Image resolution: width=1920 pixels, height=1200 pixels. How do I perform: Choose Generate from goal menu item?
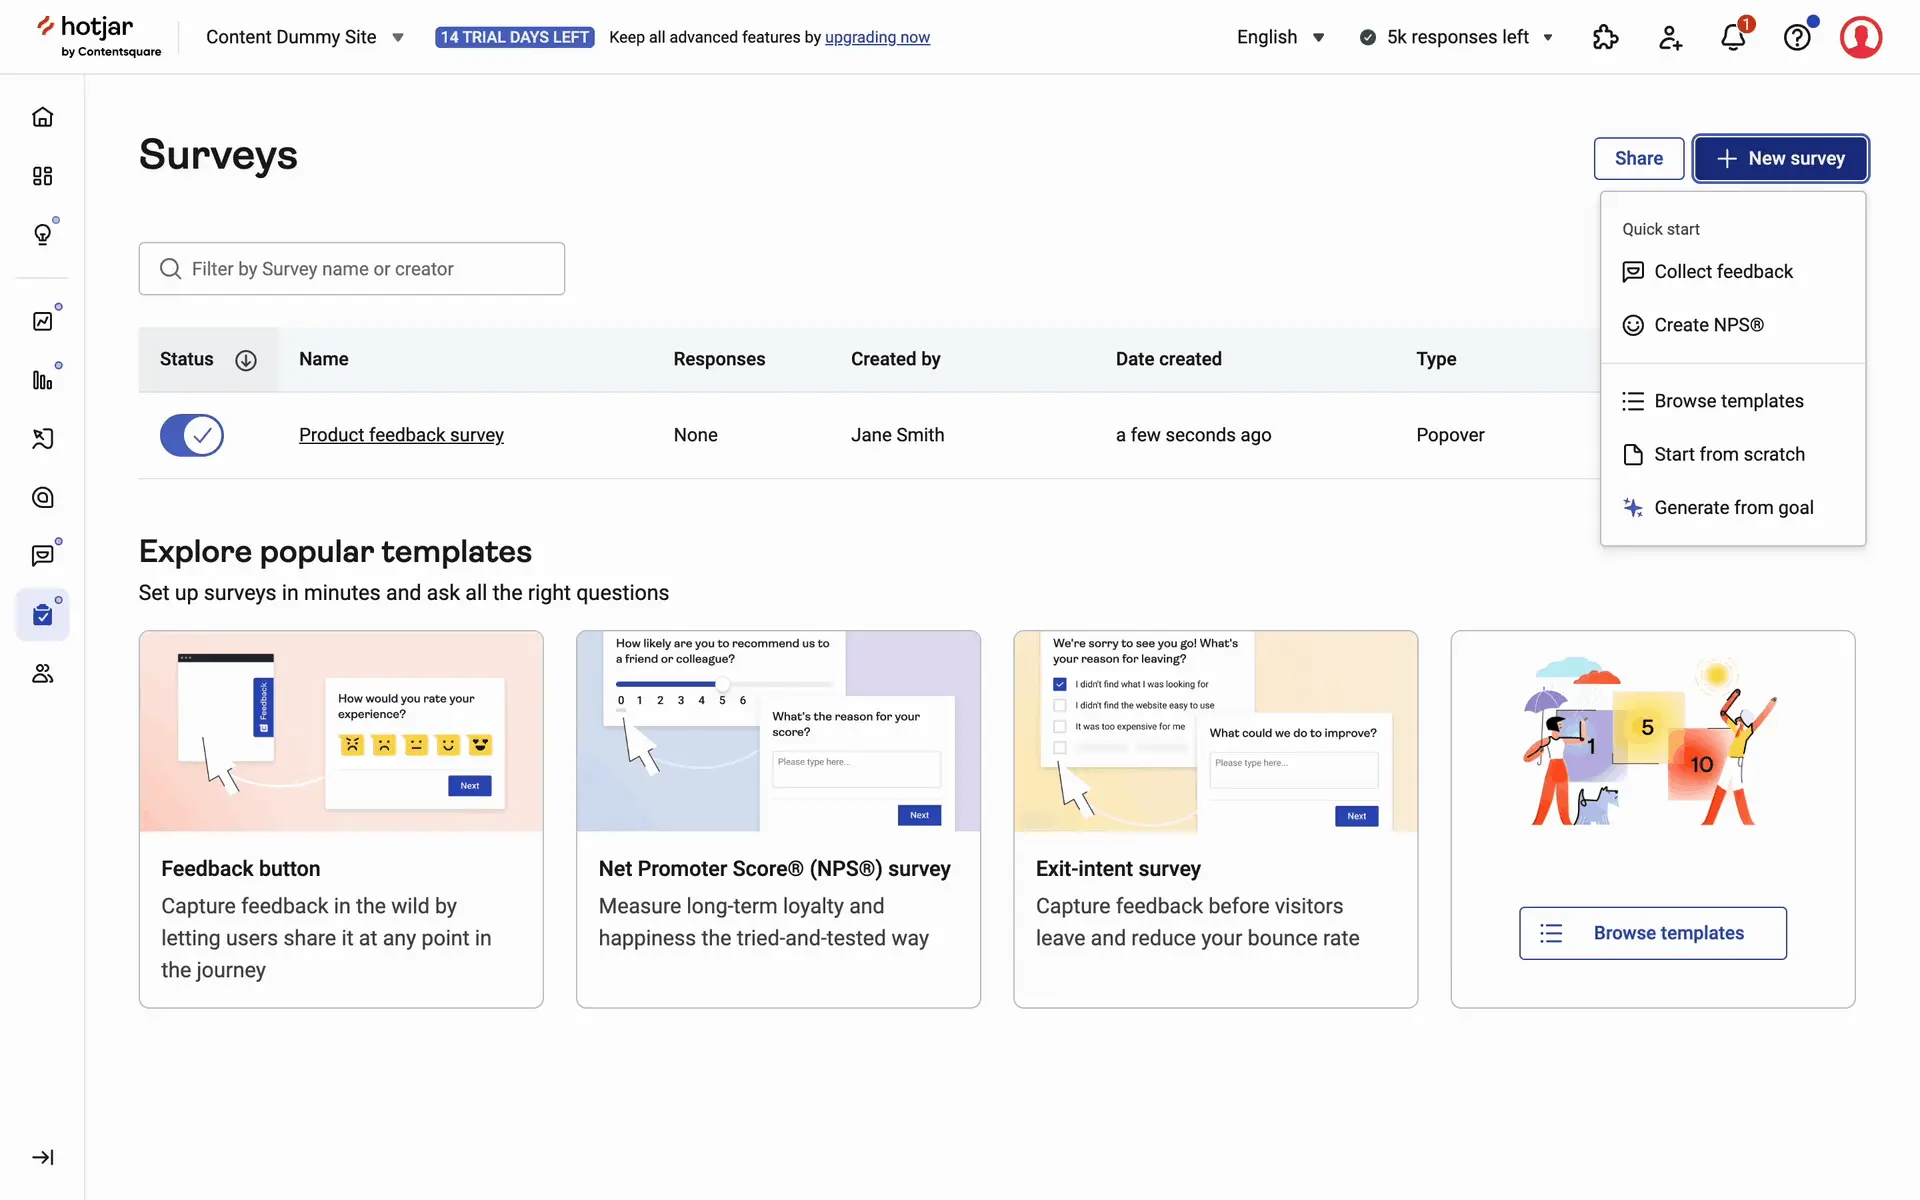(1732, 508)
